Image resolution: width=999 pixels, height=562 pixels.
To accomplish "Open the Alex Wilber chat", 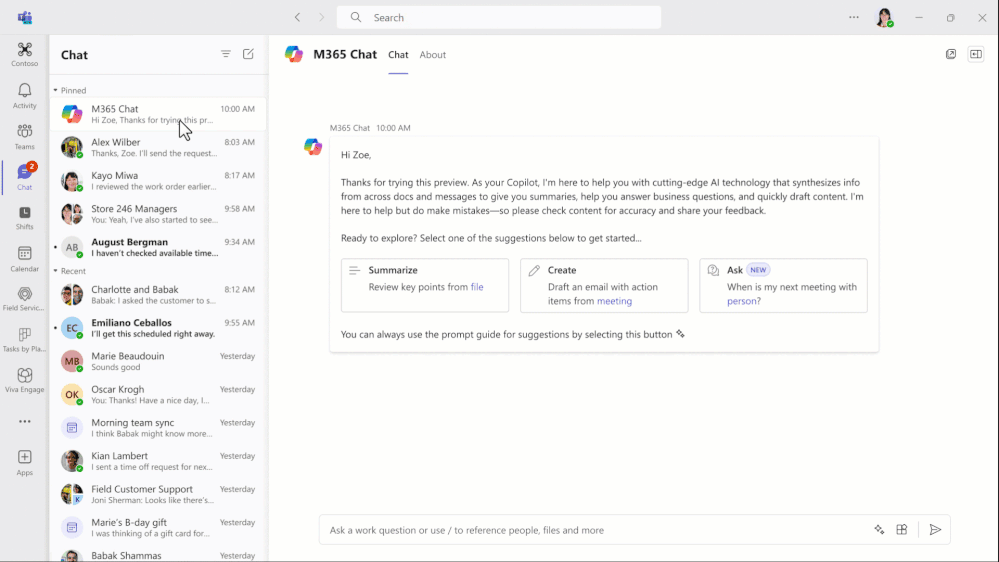I will pyautogui.click(x=158, y=147).
